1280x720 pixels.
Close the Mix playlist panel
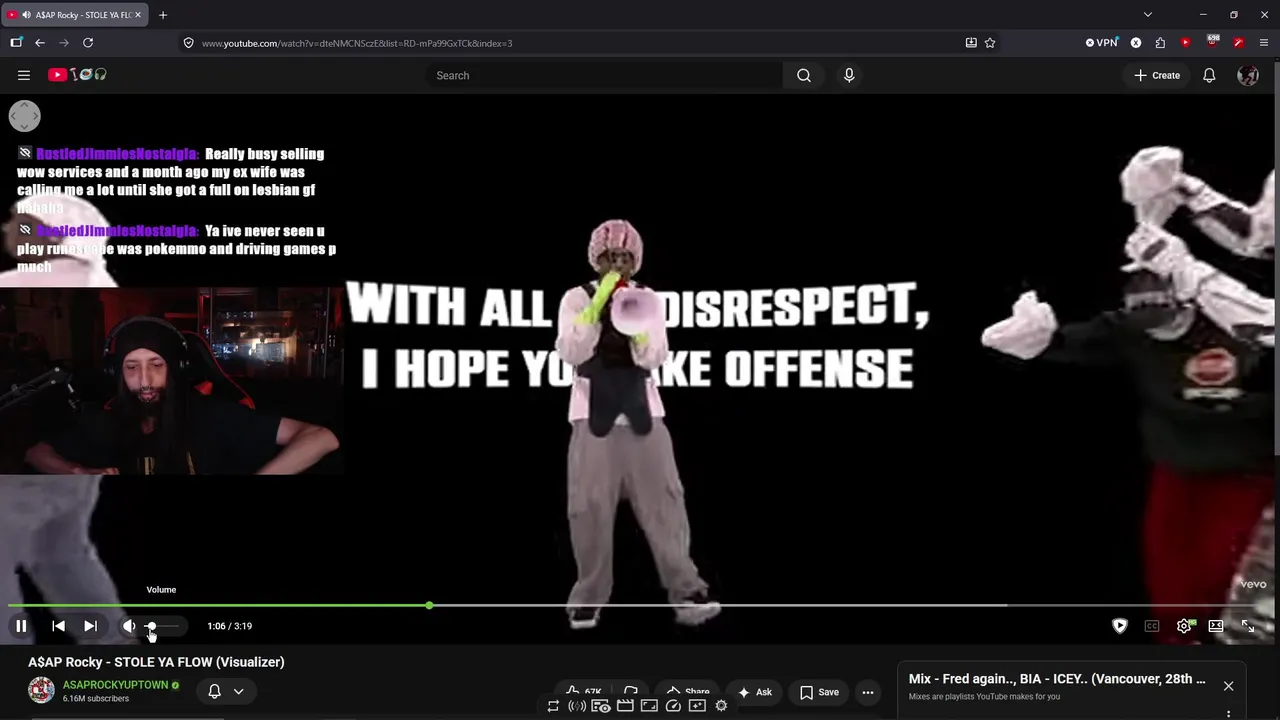tap(1228, 686)
